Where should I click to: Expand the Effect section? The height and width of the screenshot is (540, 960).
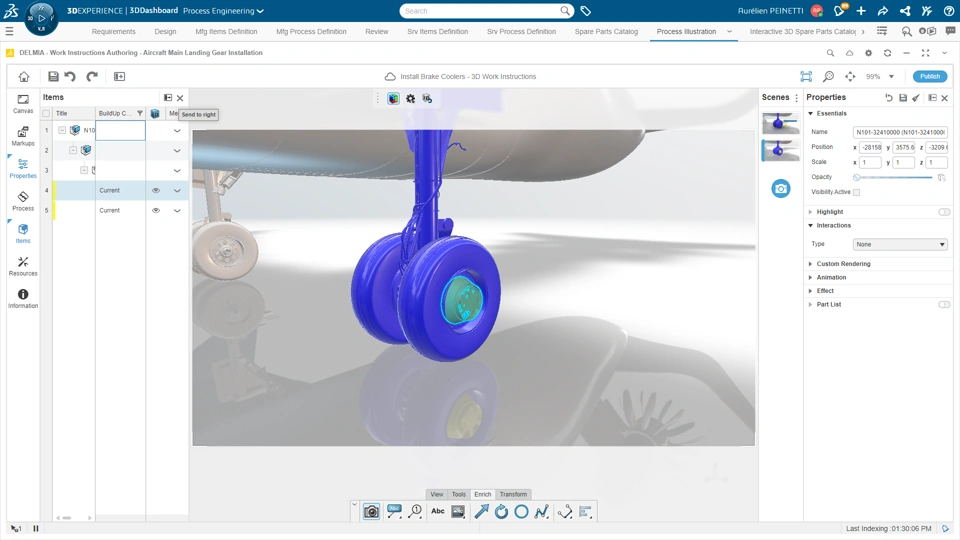[x=825, y=291]
